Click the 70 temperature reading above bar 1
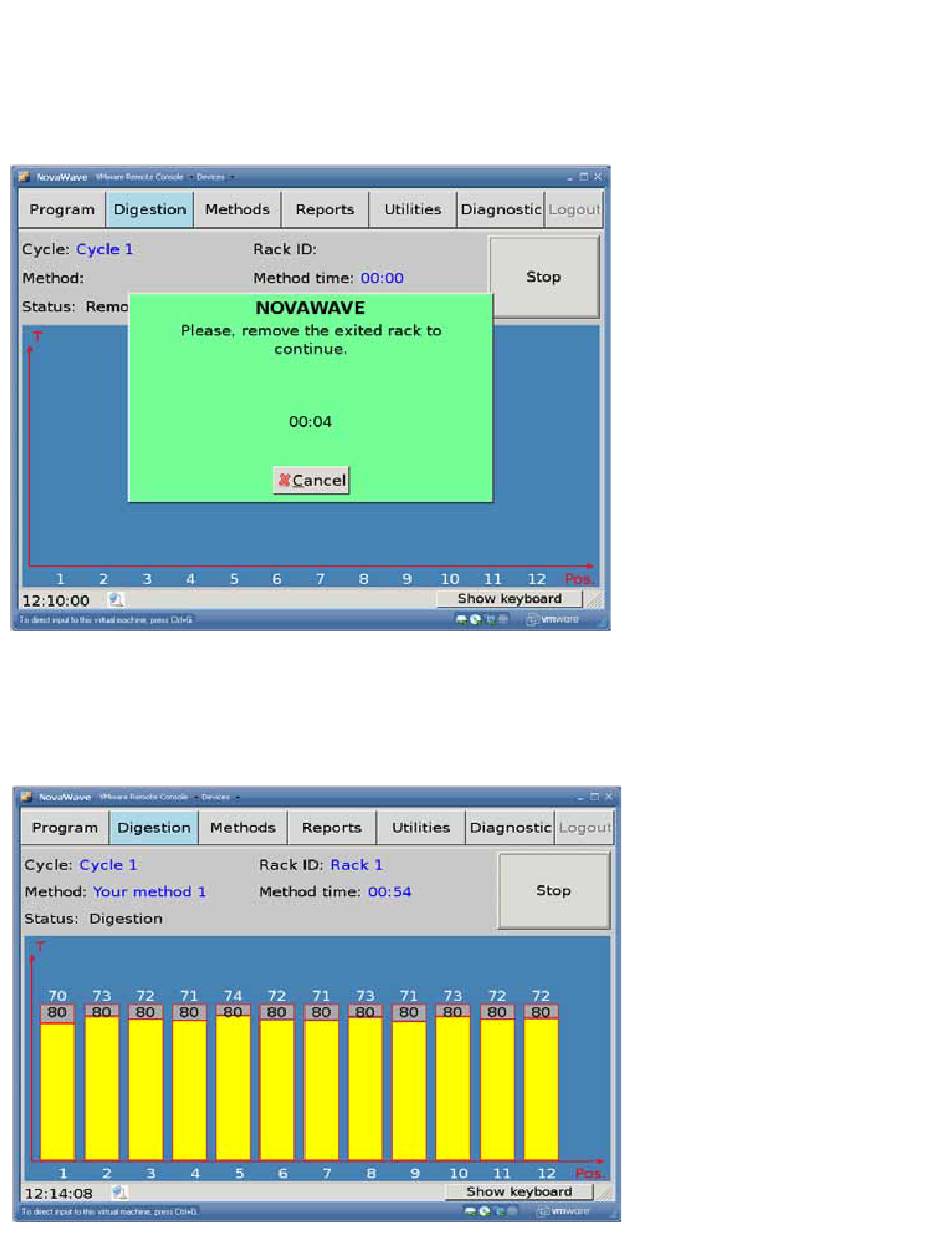The width and height of the screenshot is (950, 1260). coord(58,996)
